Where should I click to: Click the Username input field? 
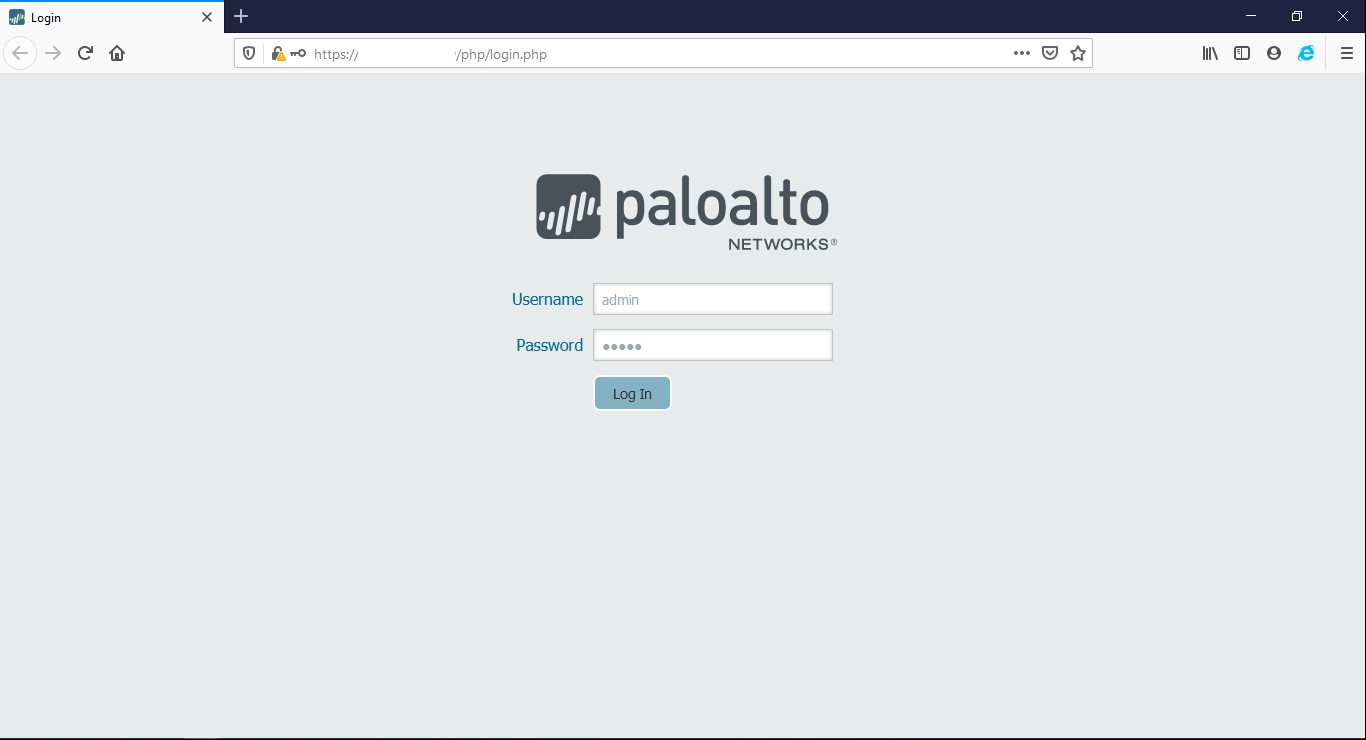click(713, 299)
